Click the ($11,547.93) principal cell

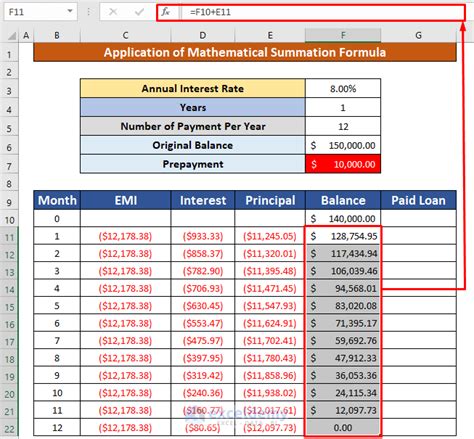point(270,306)
